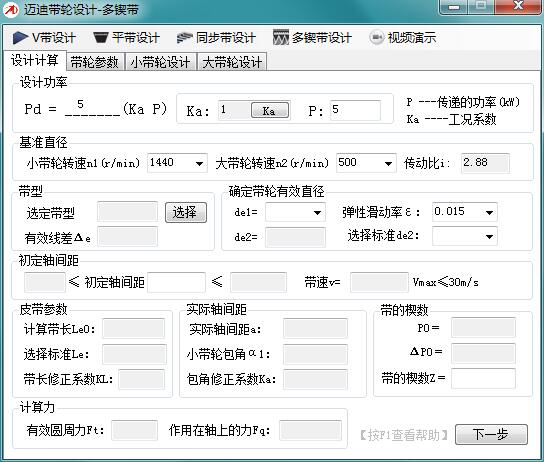Switch to 小带轮设计 tab
The width and height of the screenshot is (544, 462).
click(160, 62)
